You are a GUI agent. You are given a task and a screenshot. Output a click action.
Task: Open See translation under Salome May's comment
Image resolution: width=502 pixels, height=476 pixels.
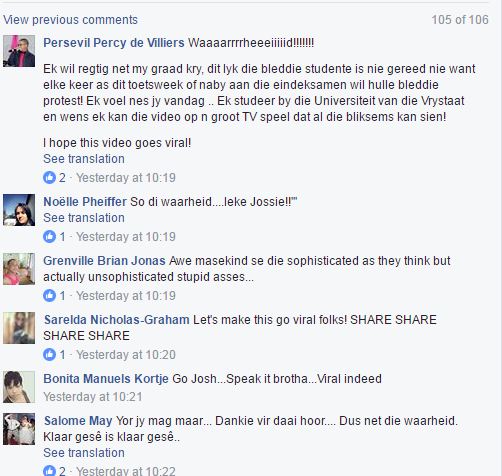click(x=84, y=453)
